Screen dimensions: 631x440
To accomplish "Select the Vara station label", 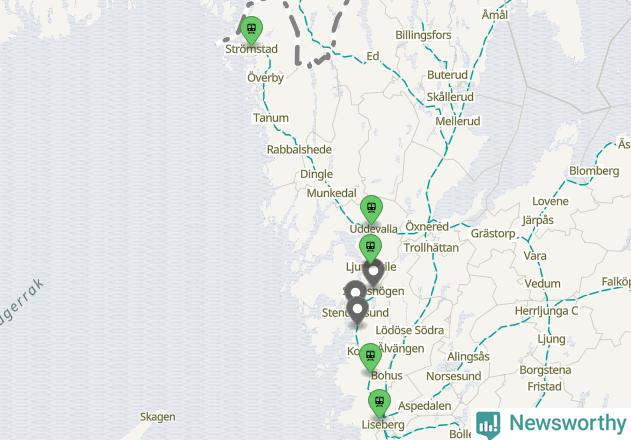I will pyautogui.click(x=535, y=256).
